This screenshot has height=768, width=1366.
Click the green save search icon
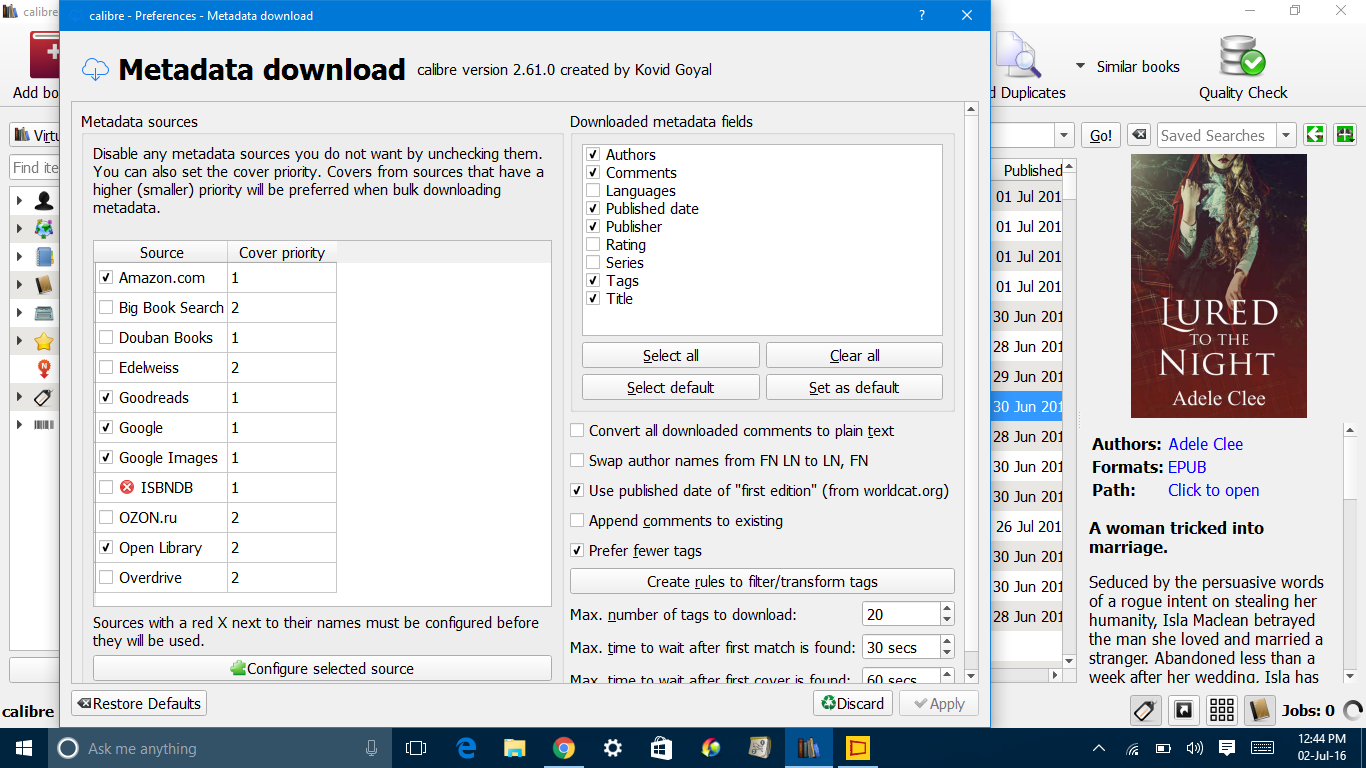point(1345,135)
